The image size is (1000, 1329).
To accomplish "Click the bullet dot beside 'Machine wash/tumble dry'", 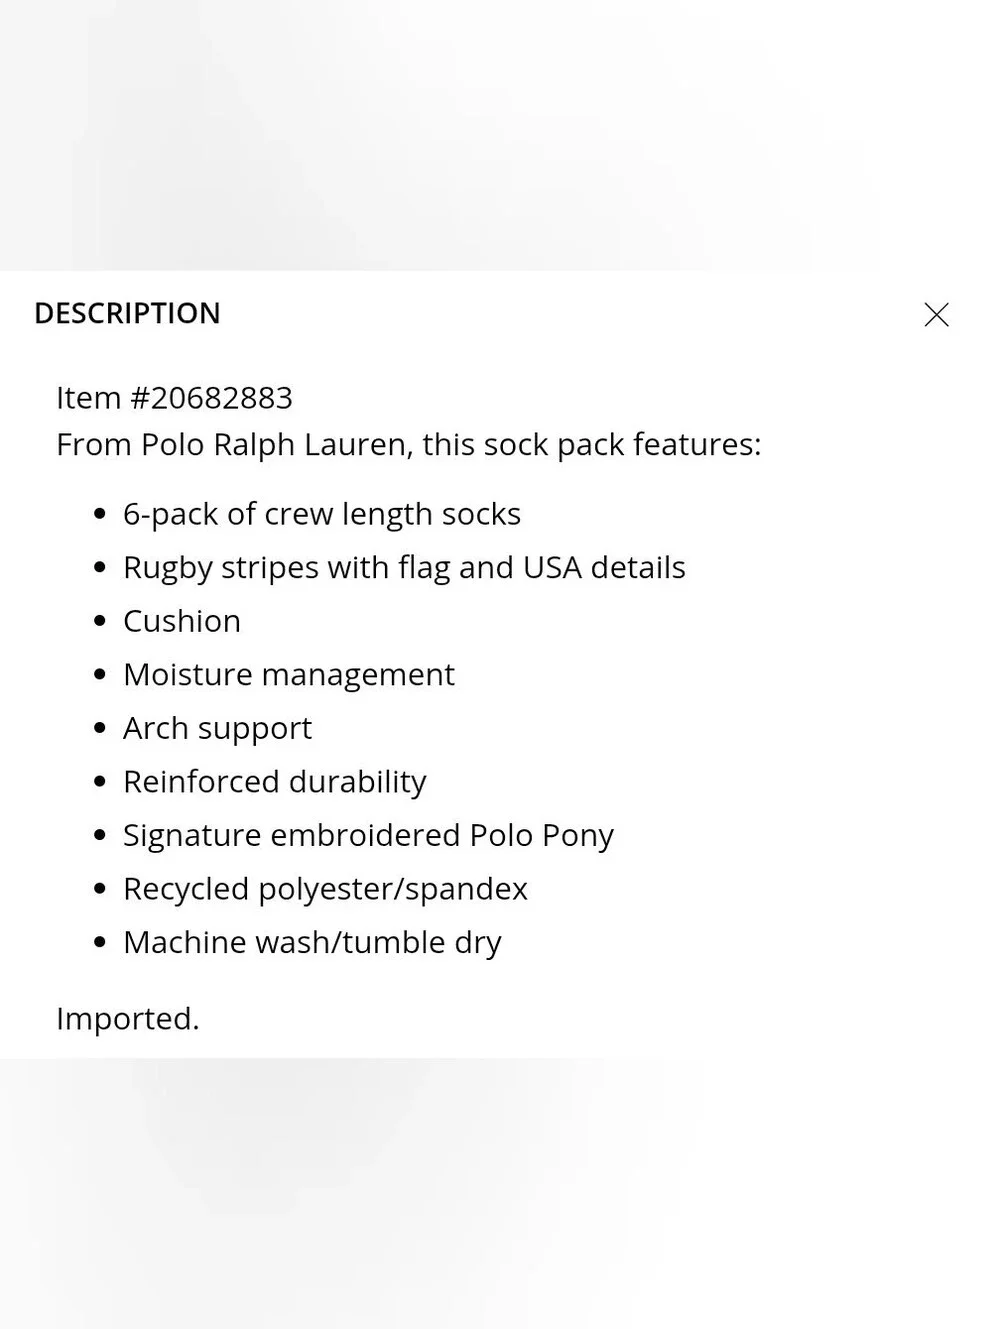I will [x=99, y=942].
